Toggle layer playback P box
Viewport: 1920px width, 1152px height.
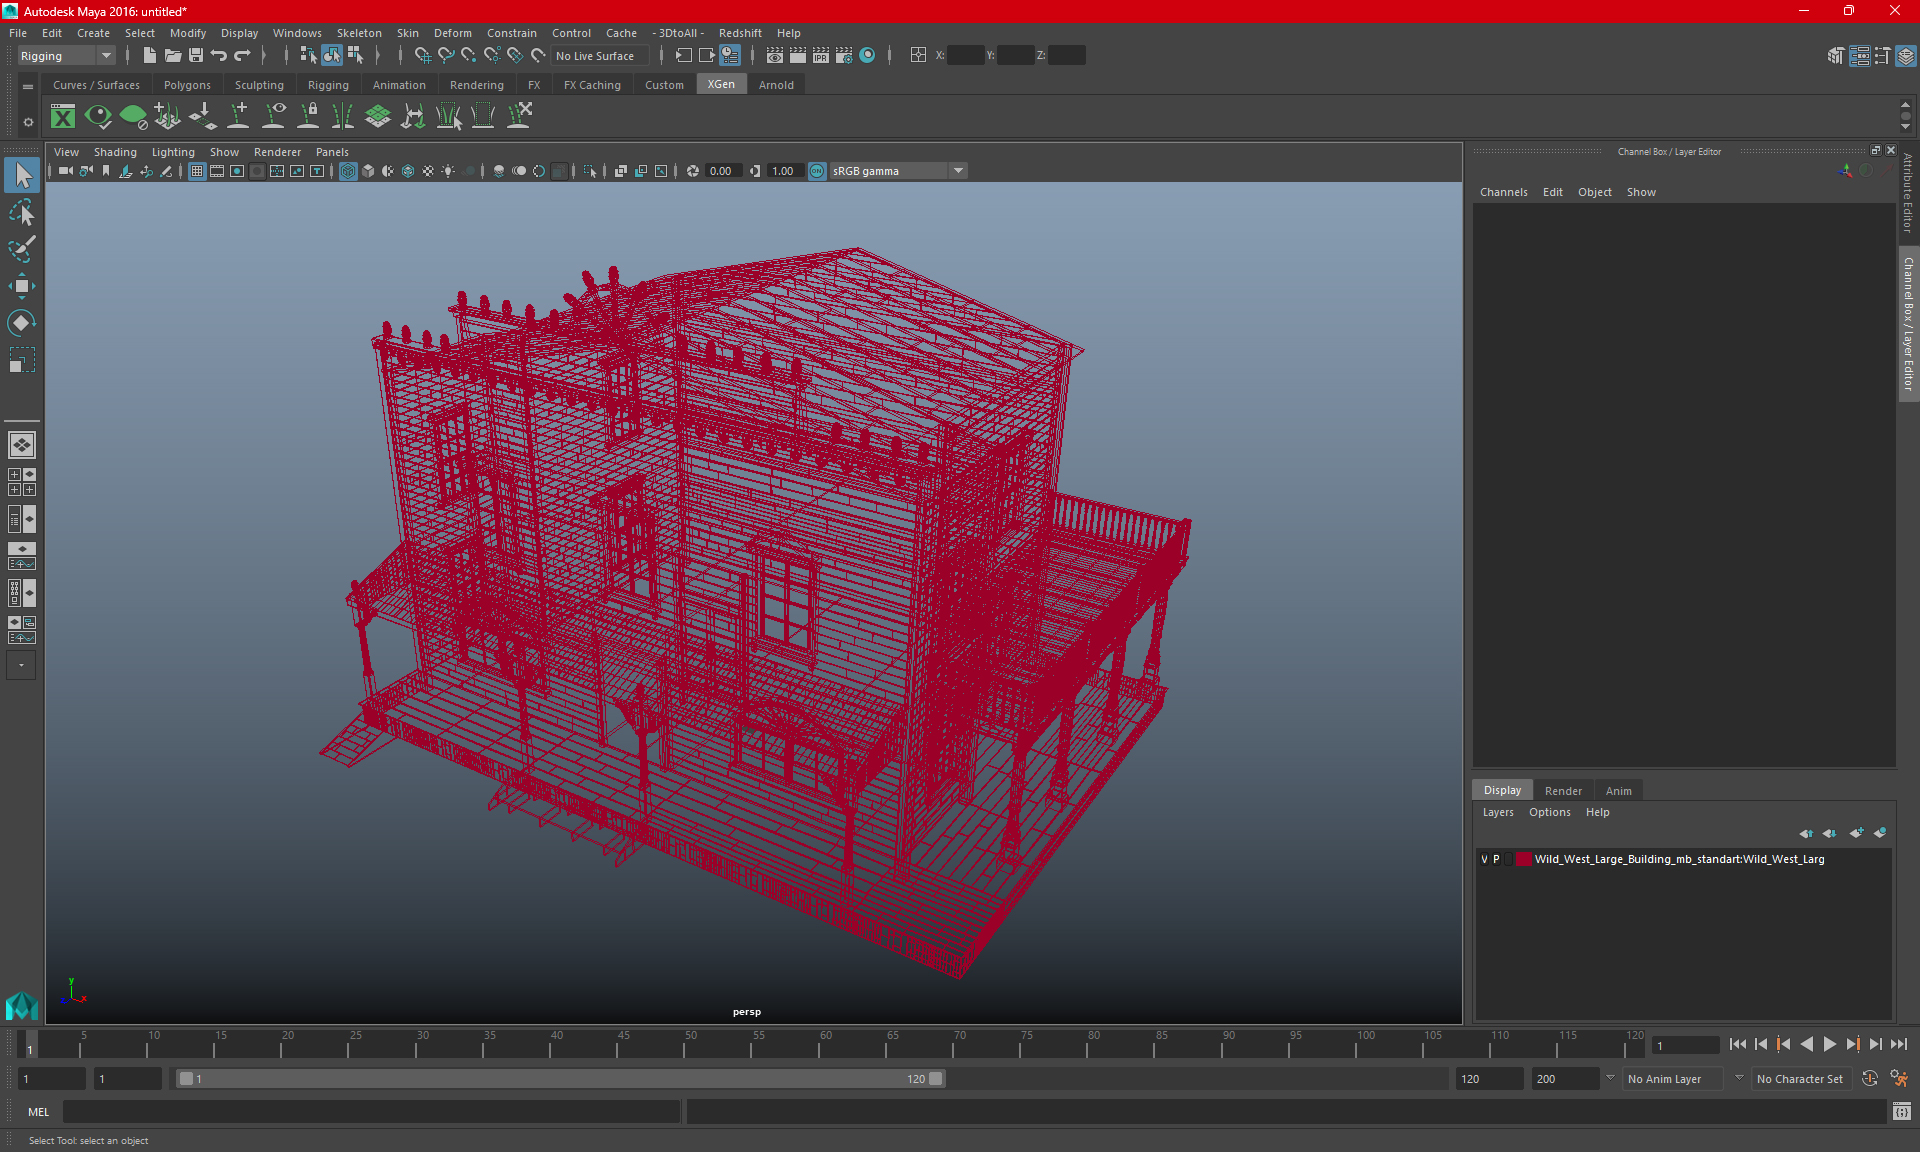coord(1497,859)
